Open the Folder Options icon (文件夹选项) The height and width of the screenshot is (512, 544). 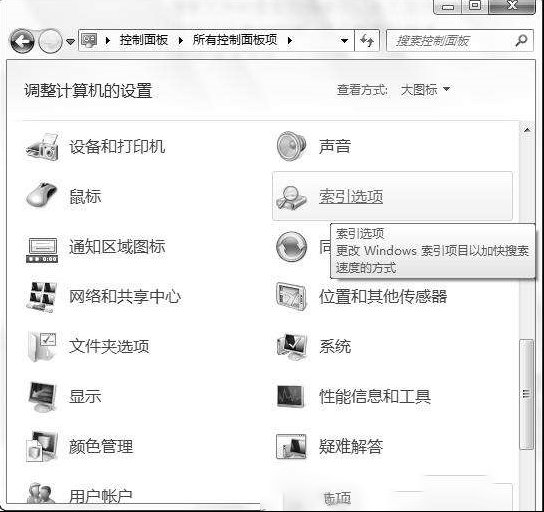tap(42, 347)
